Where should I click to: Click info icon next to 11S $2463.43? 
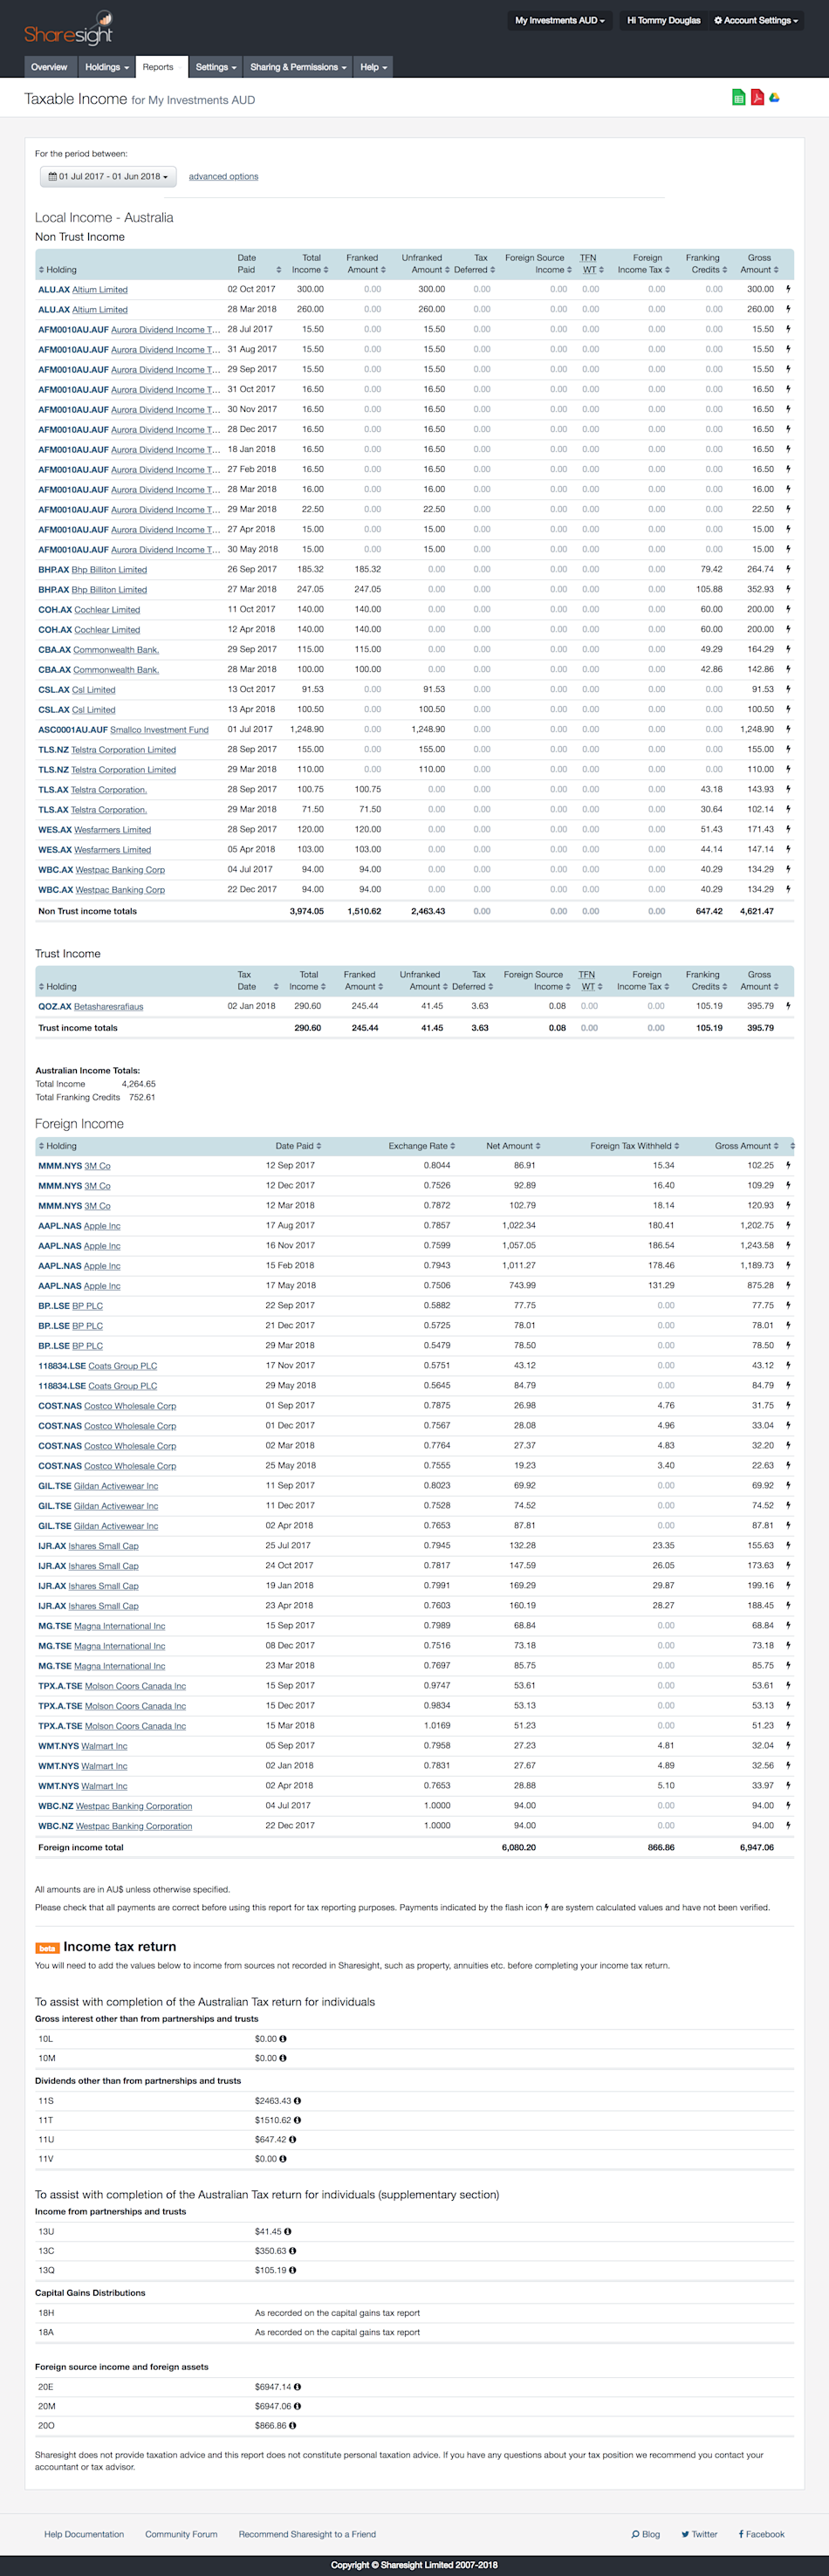[x=297, y=2101]
